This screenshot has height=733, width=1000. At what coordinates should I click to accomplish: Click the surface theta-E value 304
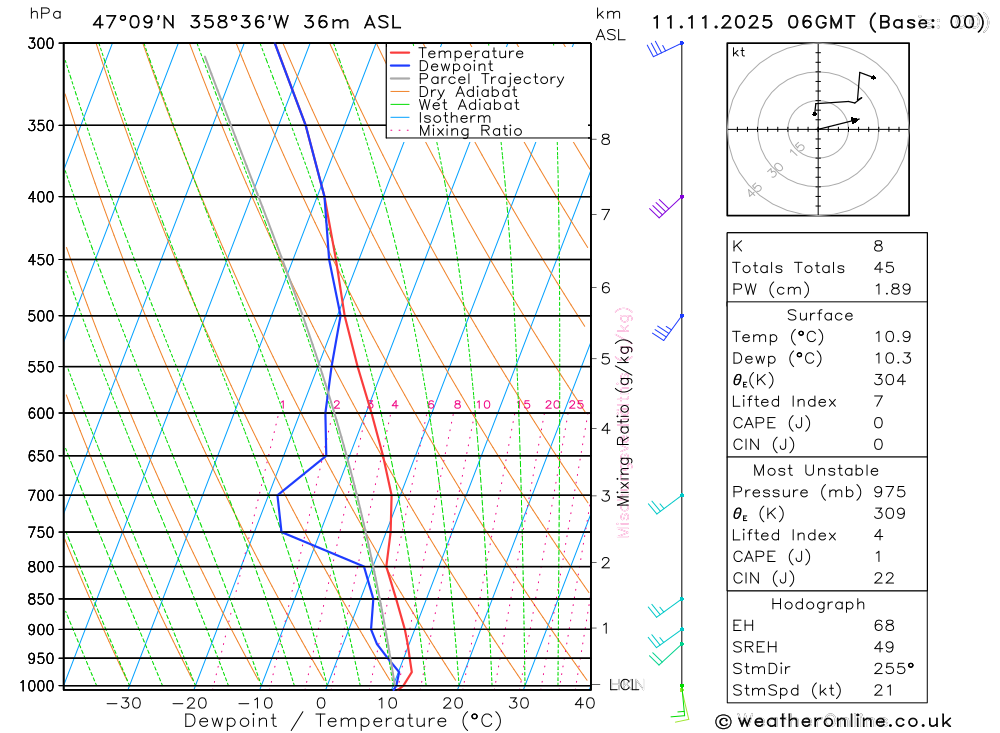tap(890, 380)
